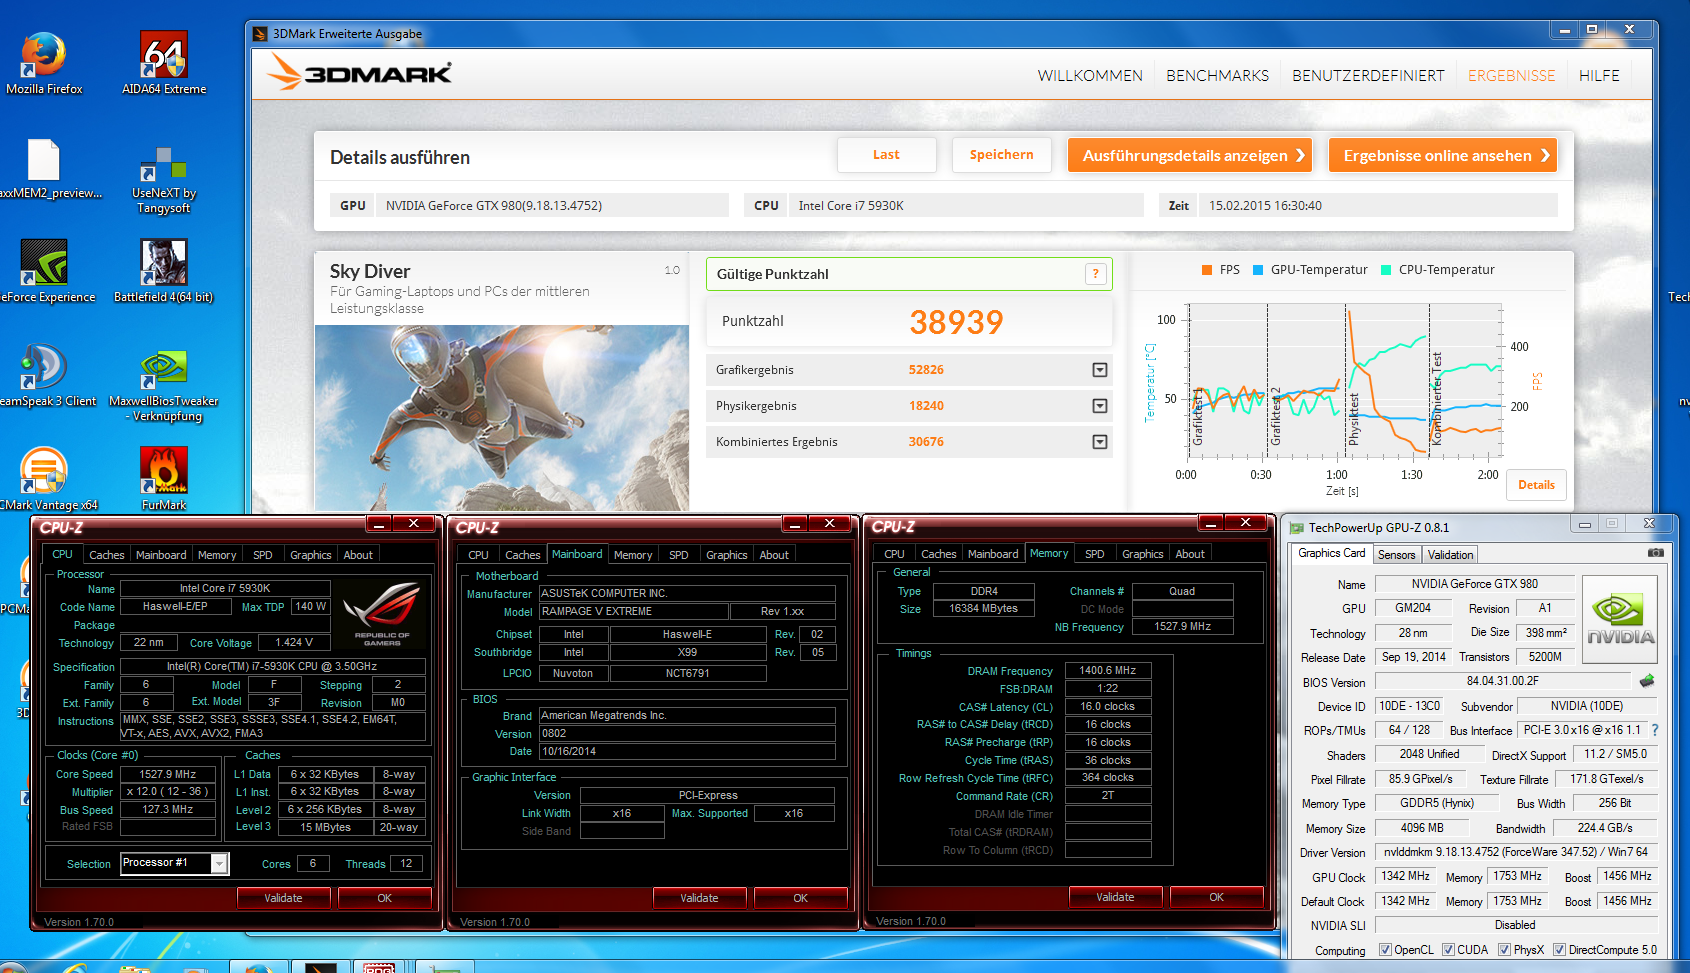Open the Sensors tab in GPU-Z

click(1396, 555)
